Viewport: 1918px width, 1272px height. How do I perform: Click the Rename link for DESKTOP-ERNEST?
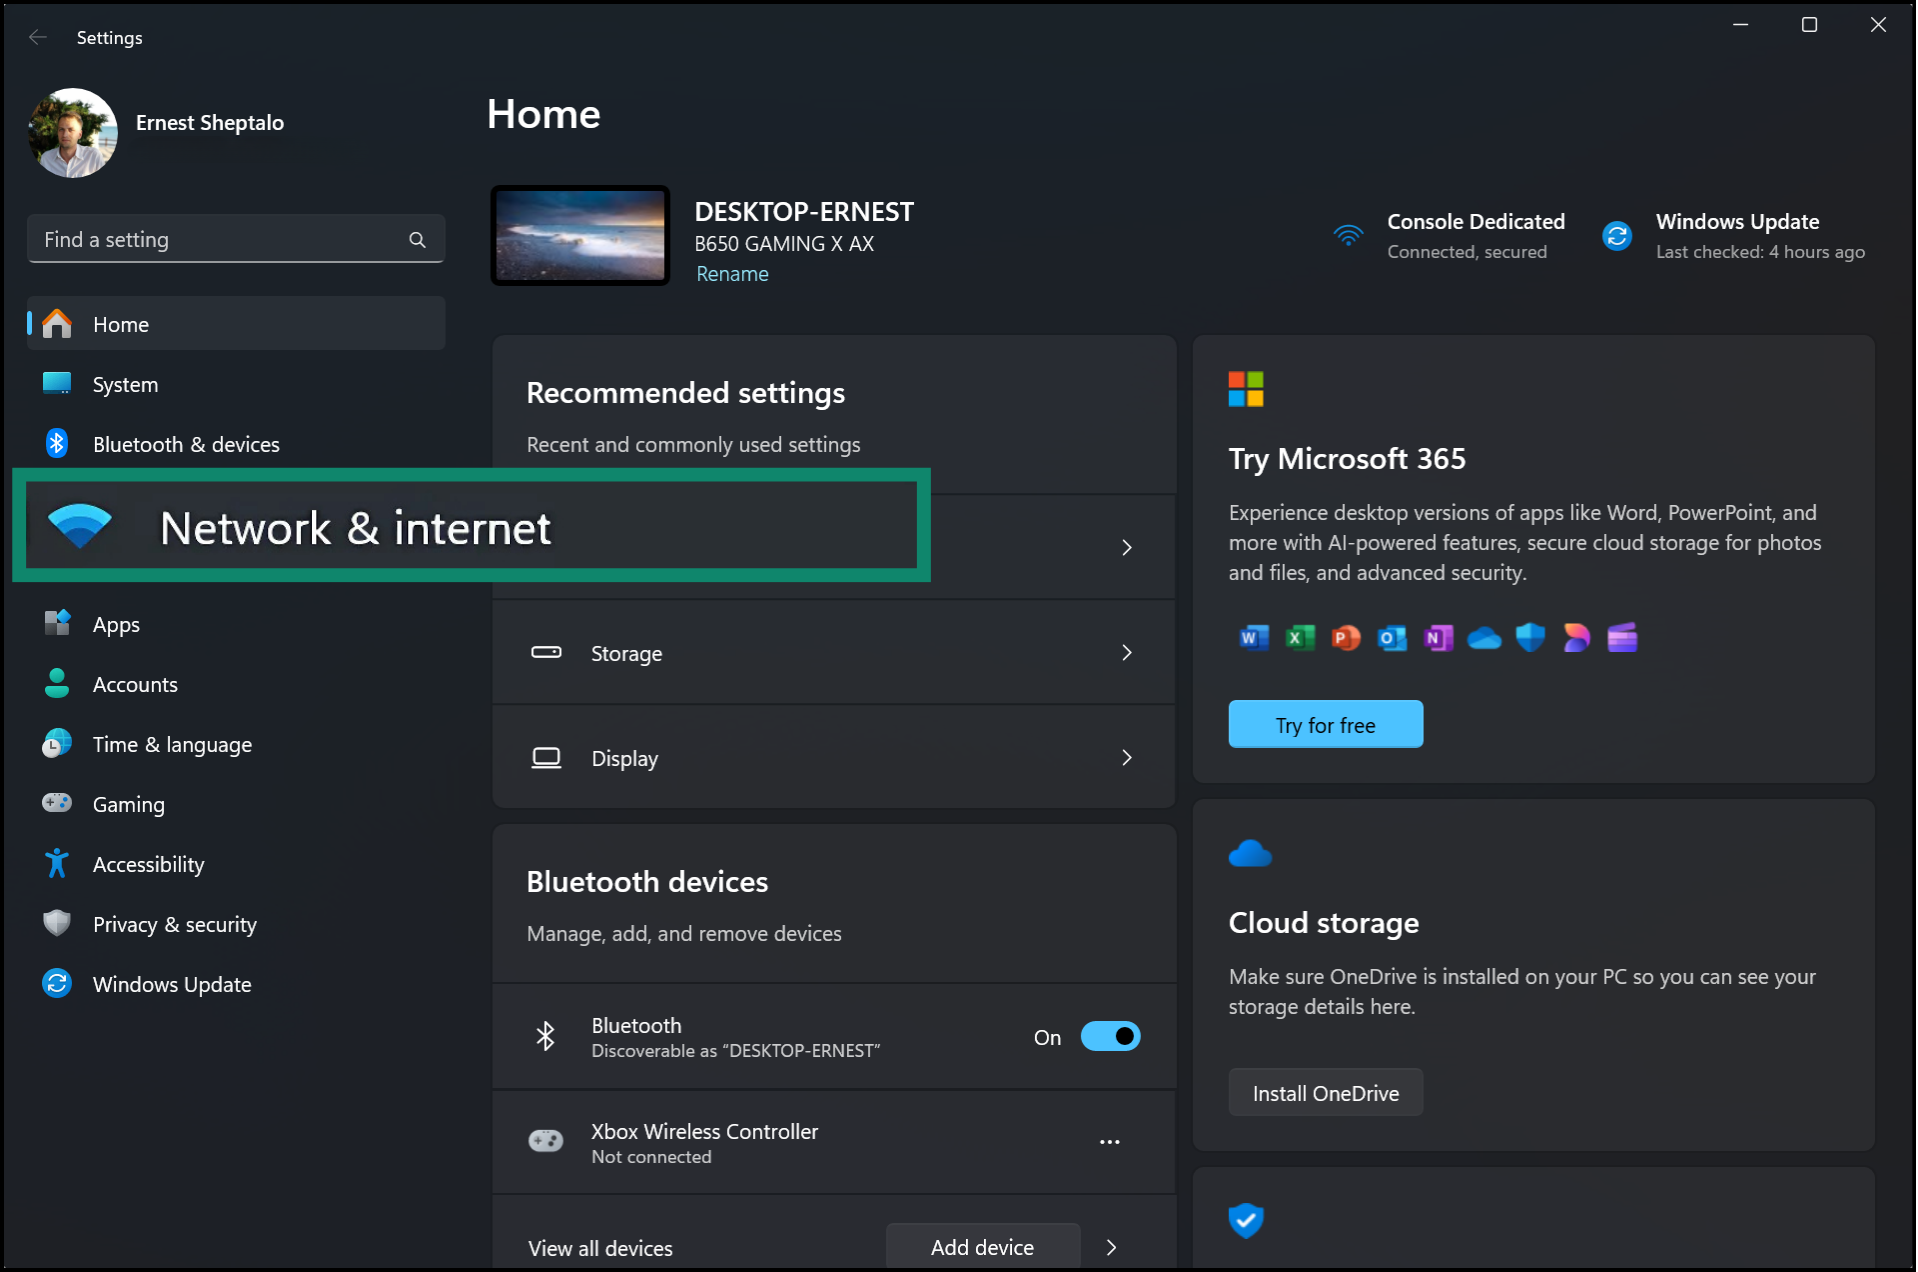731,273
